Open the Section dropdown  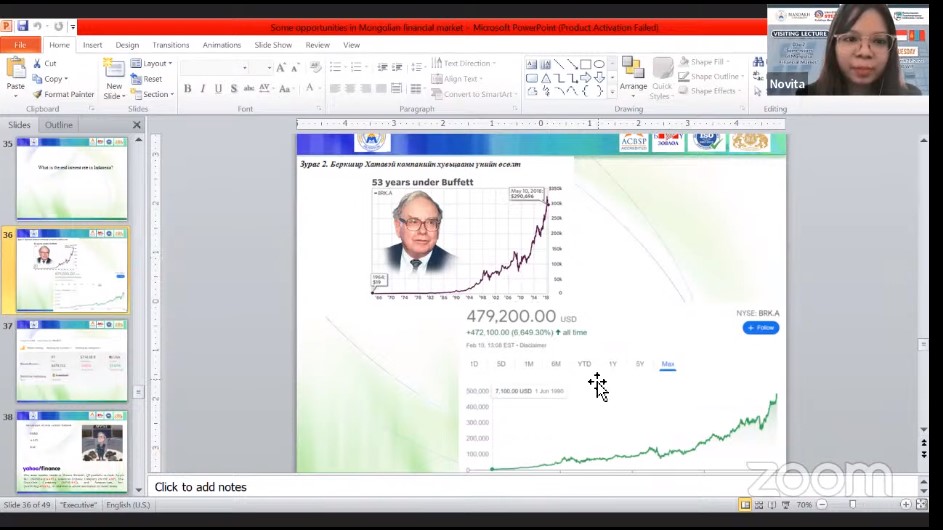pos(152,94)
